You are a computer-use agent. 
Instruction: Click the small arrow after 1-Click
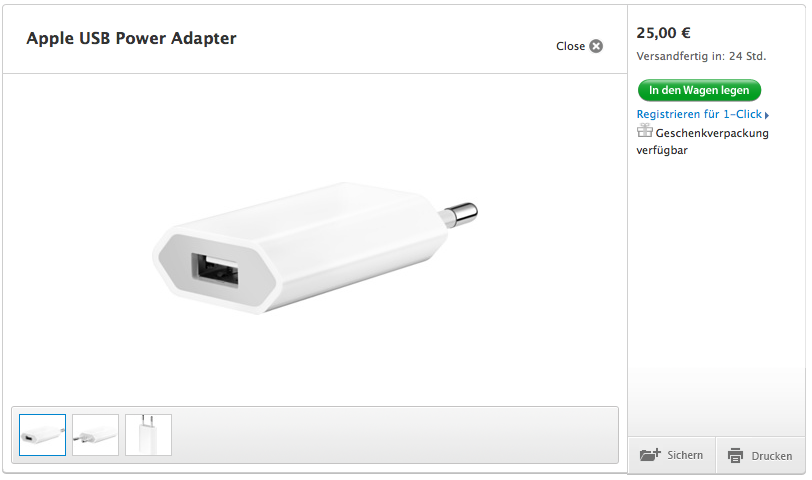[x=767, y=115]
